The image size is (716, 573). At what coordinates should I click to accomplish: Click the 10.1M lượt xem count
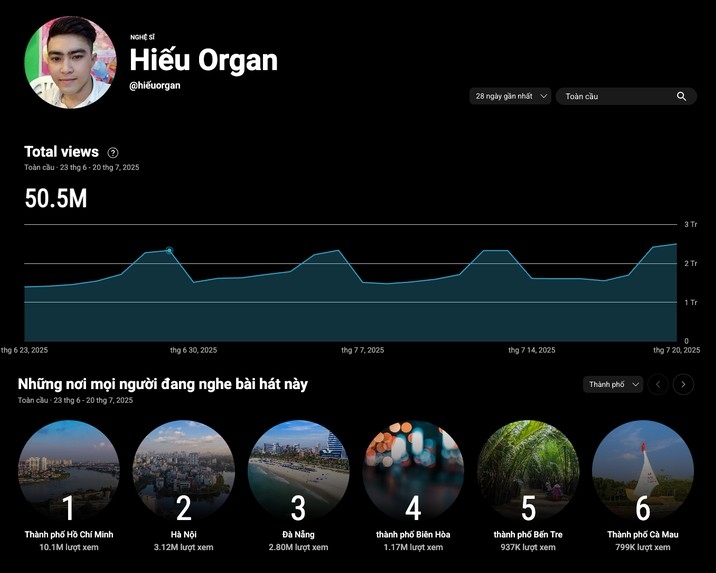point(69,547)
